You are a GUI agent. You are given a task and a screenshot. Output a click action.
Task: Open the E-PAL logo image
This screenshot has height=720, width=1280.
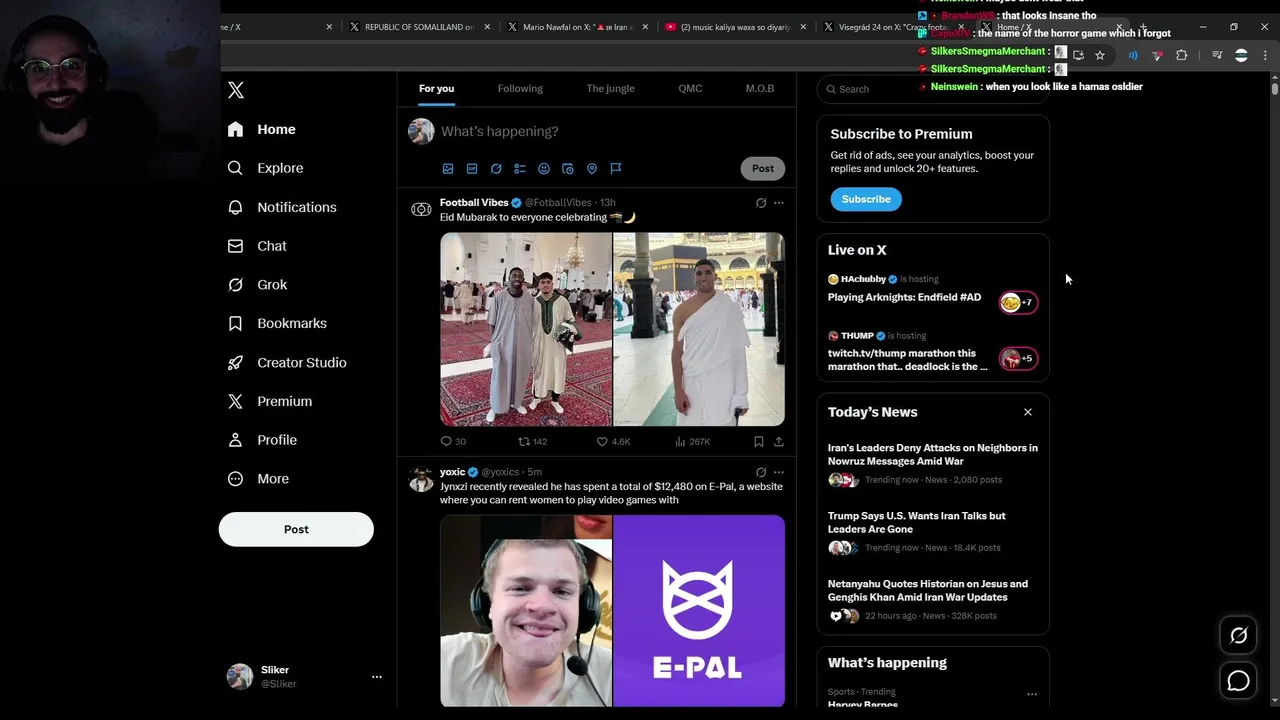point(699,611)
